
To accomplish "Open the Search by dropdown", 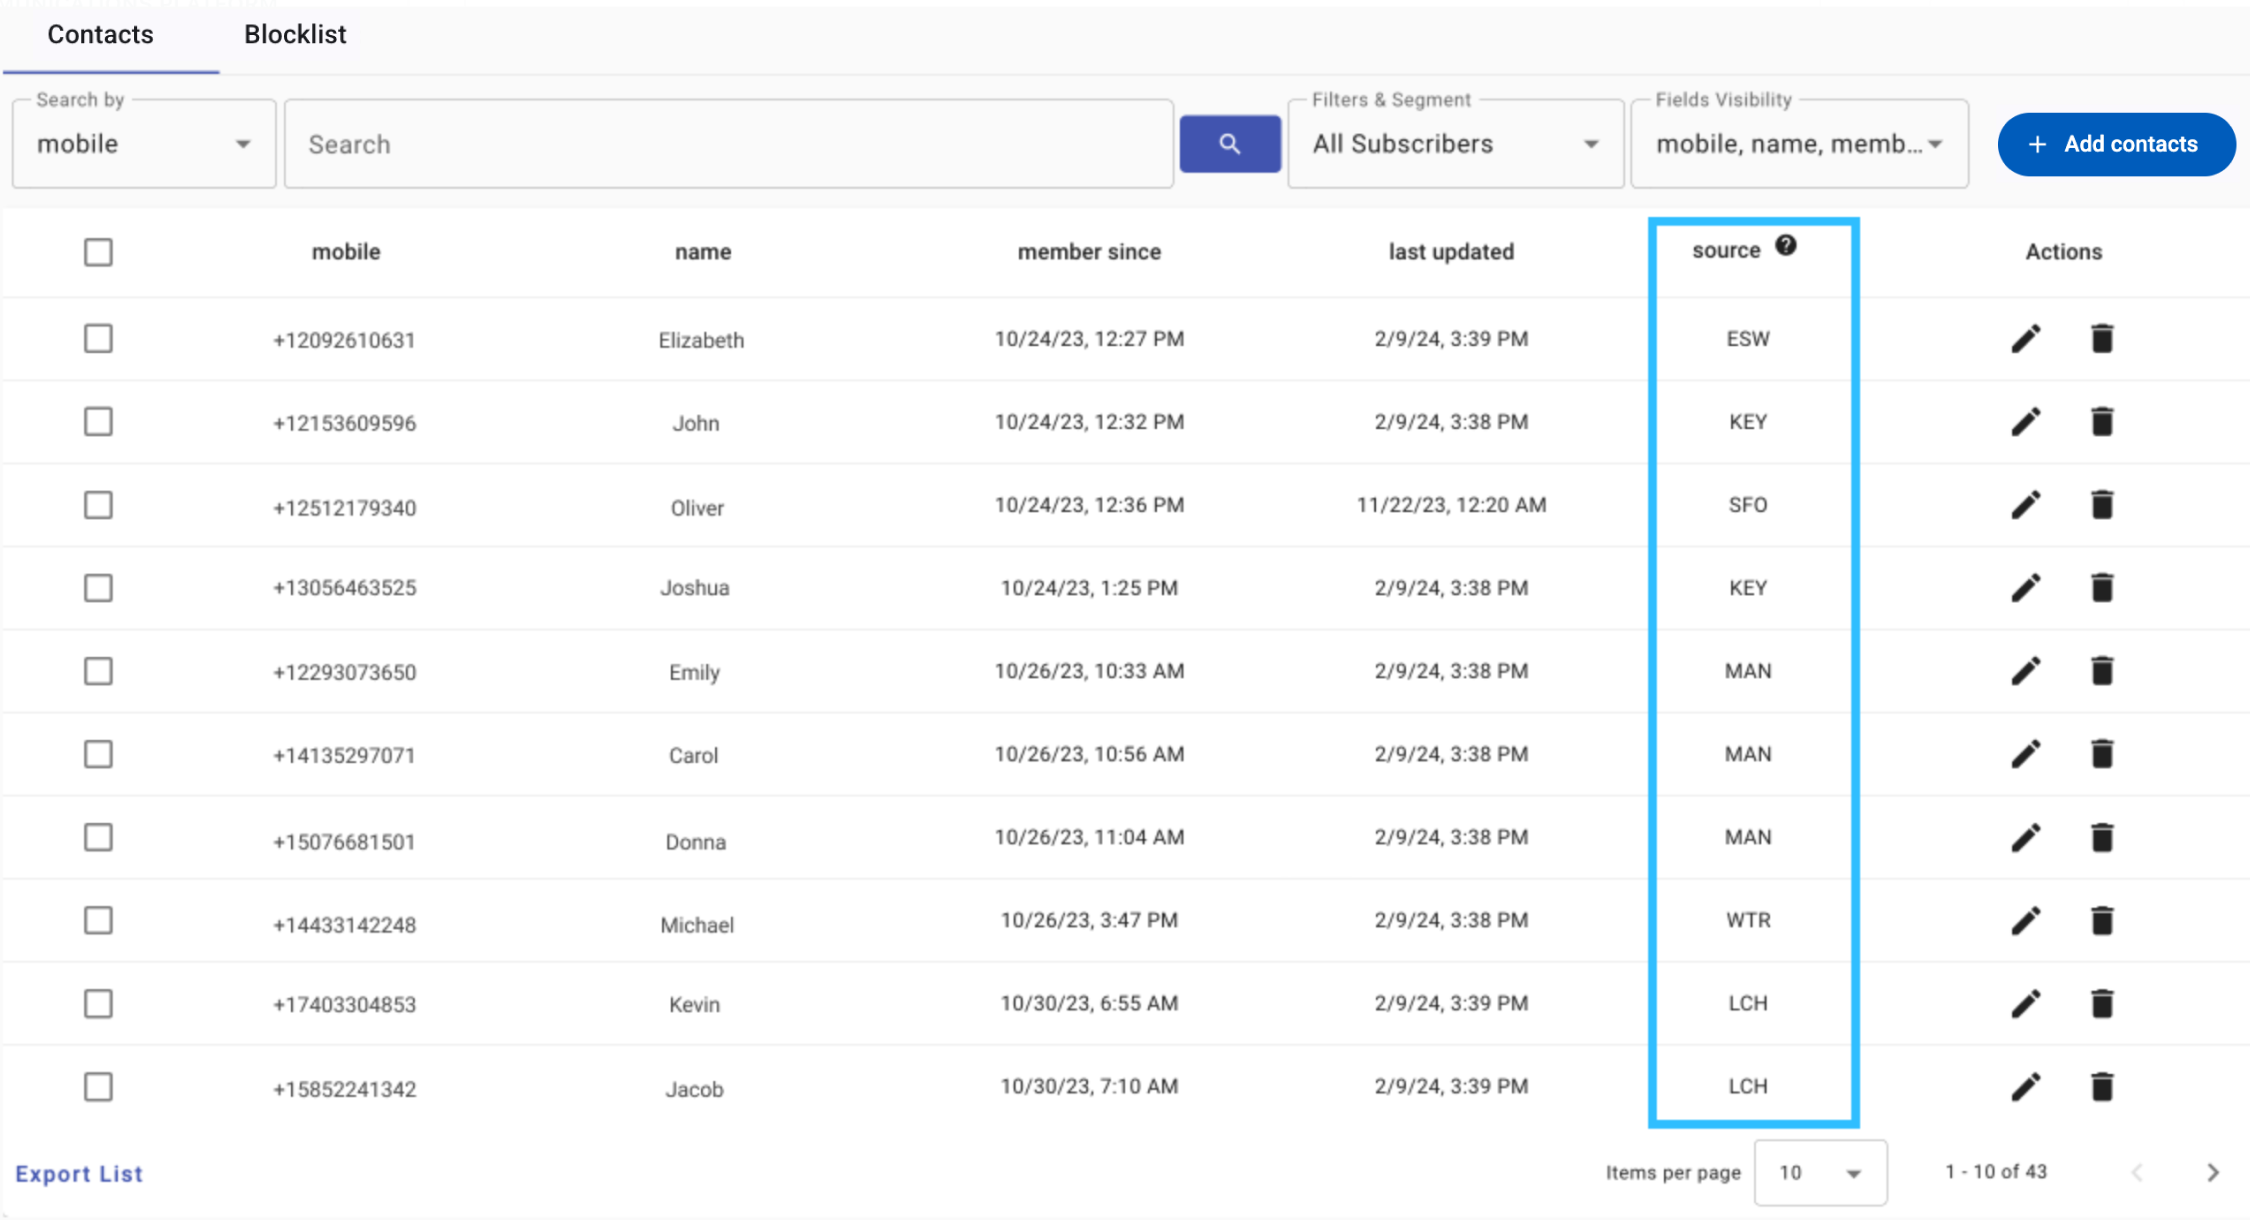I will click(x=144, y=144).
